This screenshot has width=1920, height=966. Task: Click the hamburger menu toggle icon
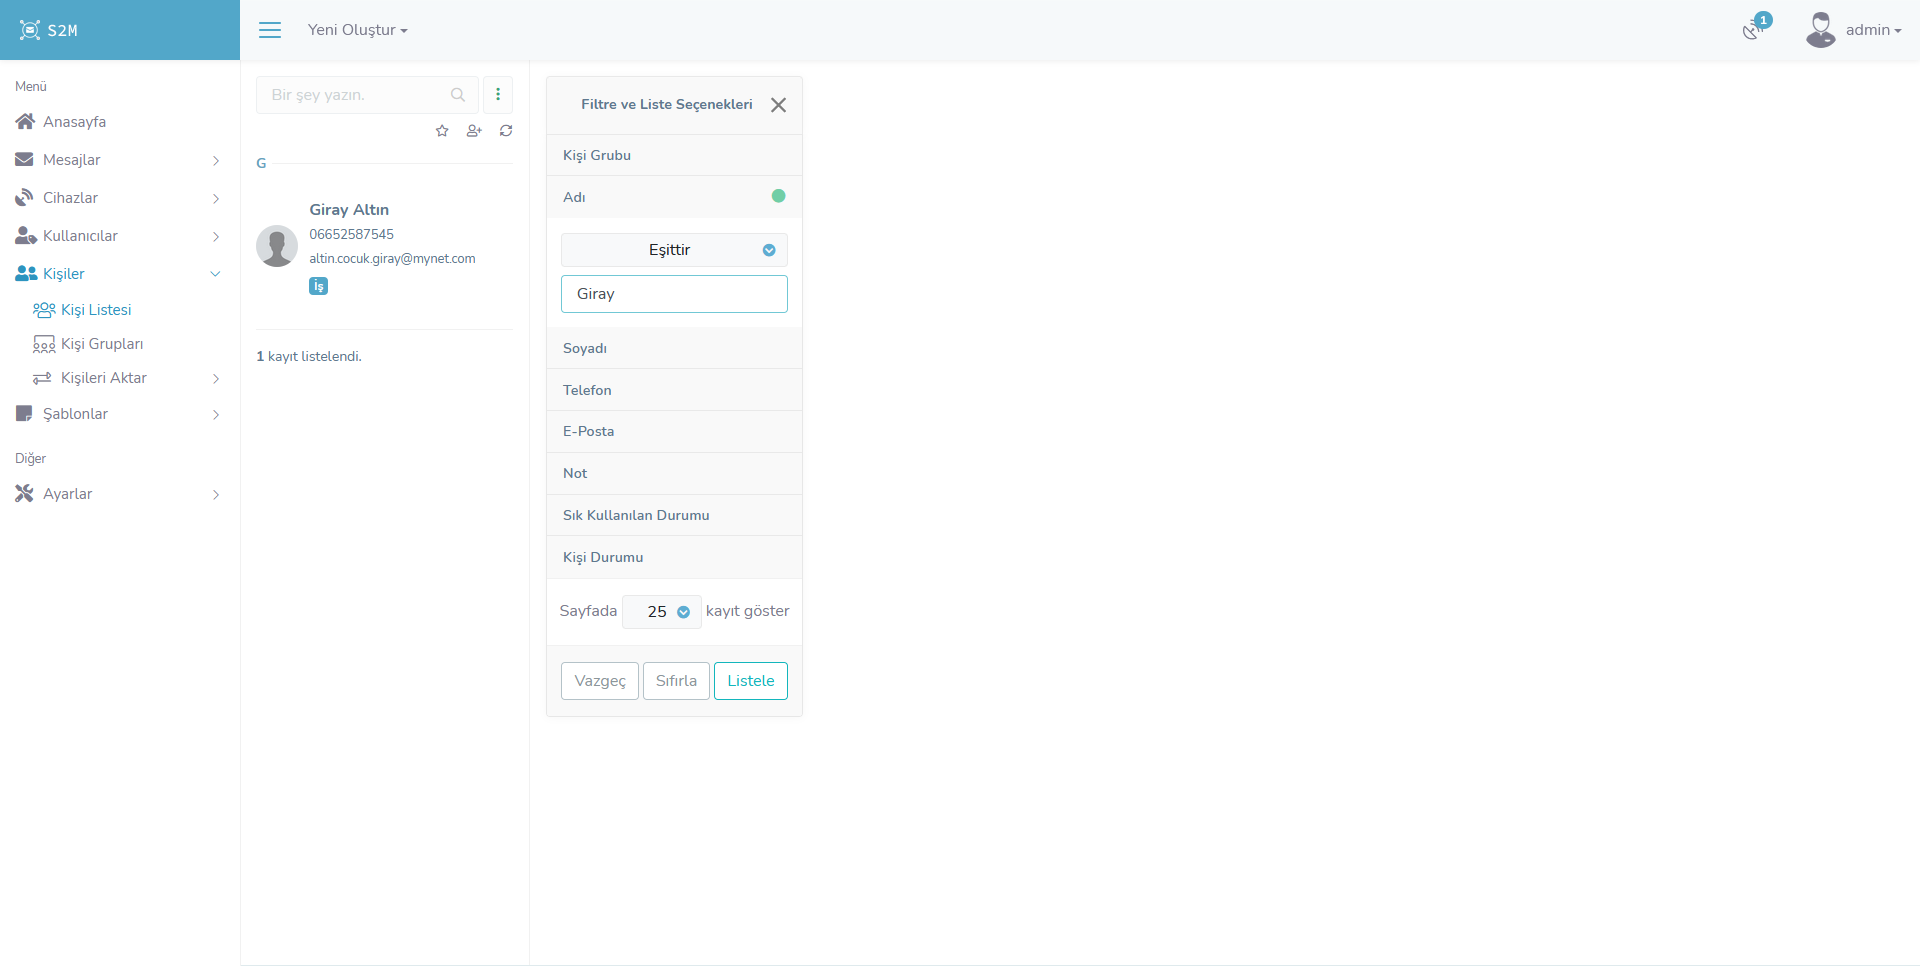[x=270, y=30]
